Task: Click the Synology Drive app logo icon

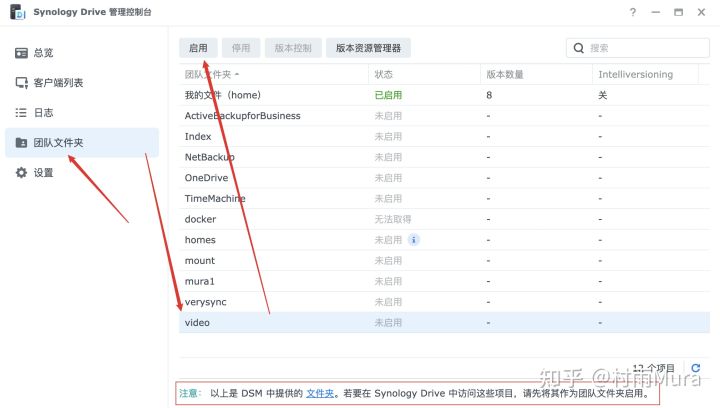Action: click(17, 12)
